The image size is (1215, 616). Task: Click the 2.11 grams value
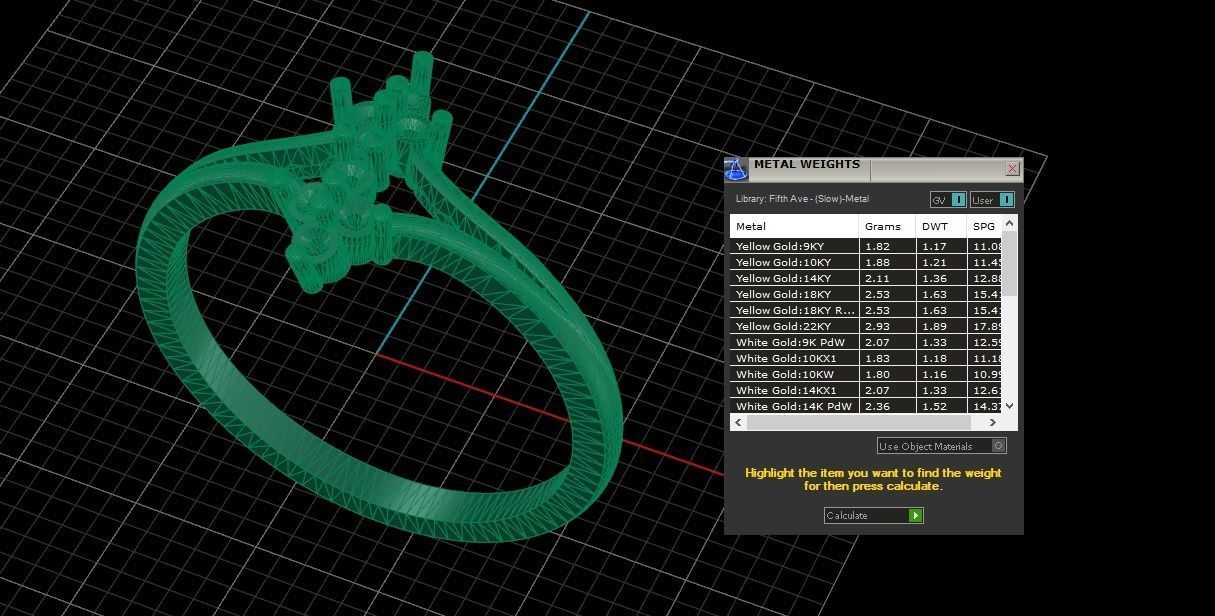click(877, 278)
